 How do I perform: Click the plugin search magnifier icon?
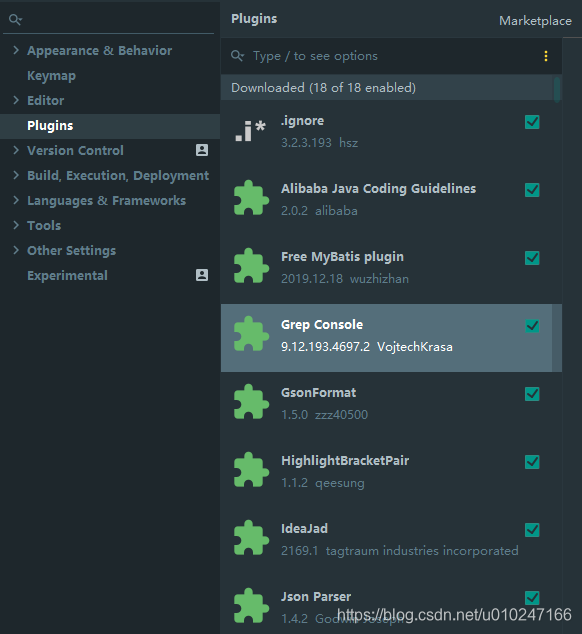(237, 55)
